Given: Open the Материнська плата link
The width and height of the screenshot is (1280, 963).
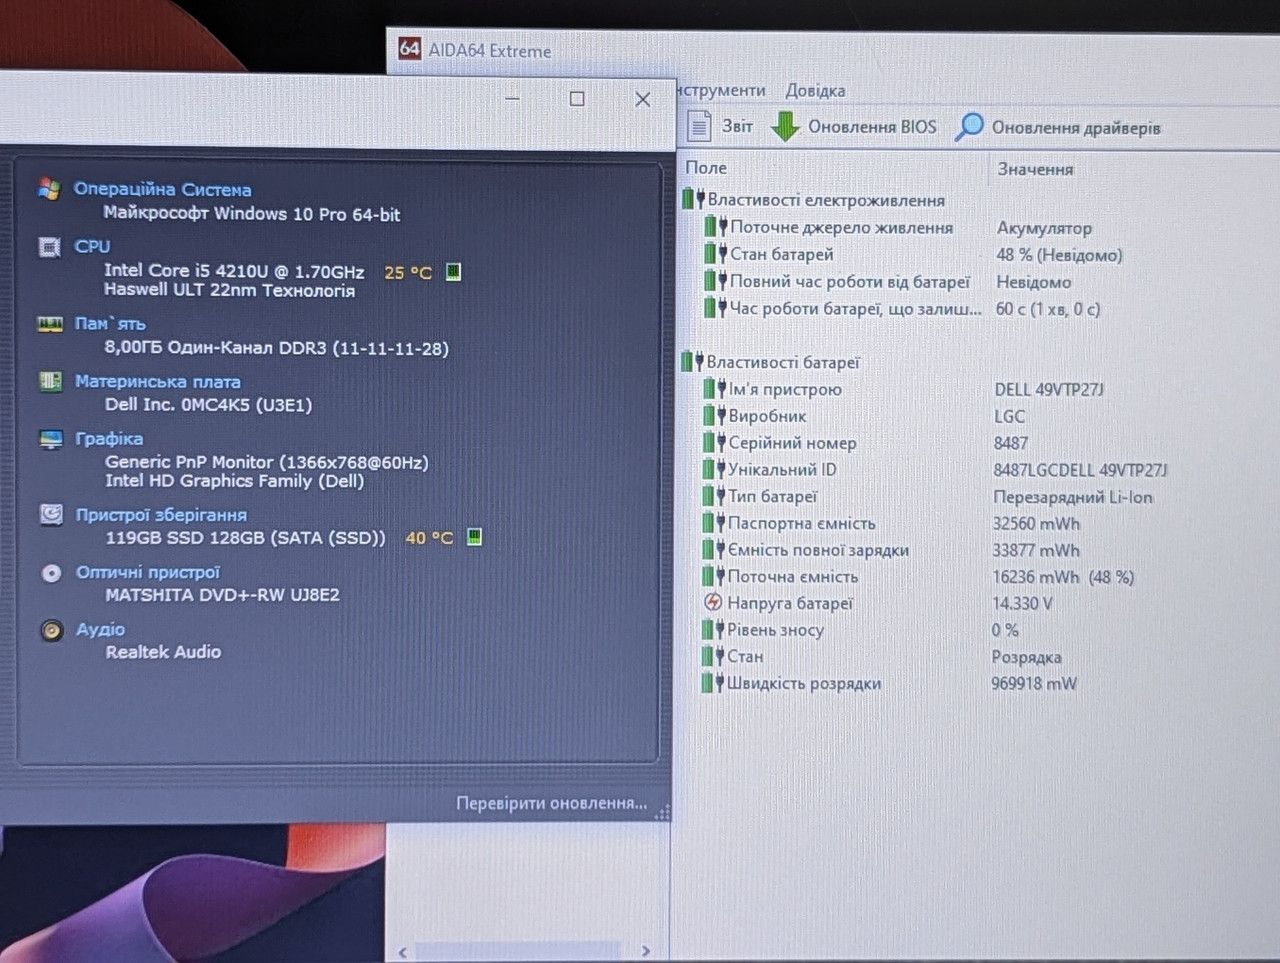Looking at the screenshot, I should pos(158,382).
